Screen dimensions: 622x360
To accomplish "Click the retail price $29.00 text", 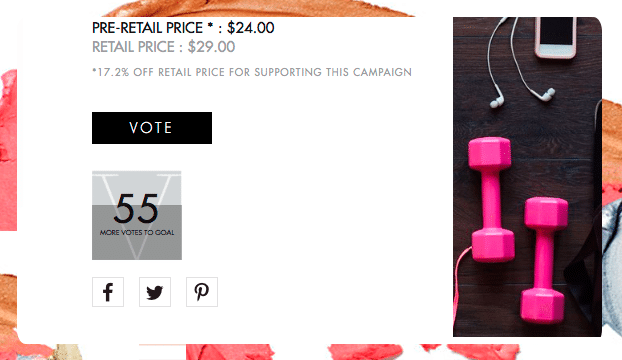I will (163, 47).
